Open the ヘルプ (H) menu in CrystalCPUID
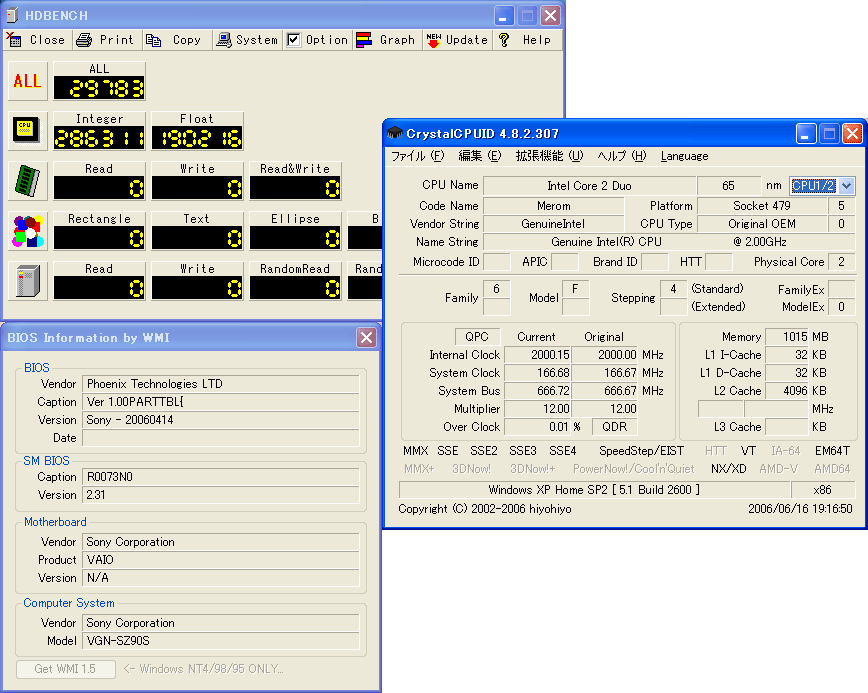 [x=622, y=156]
